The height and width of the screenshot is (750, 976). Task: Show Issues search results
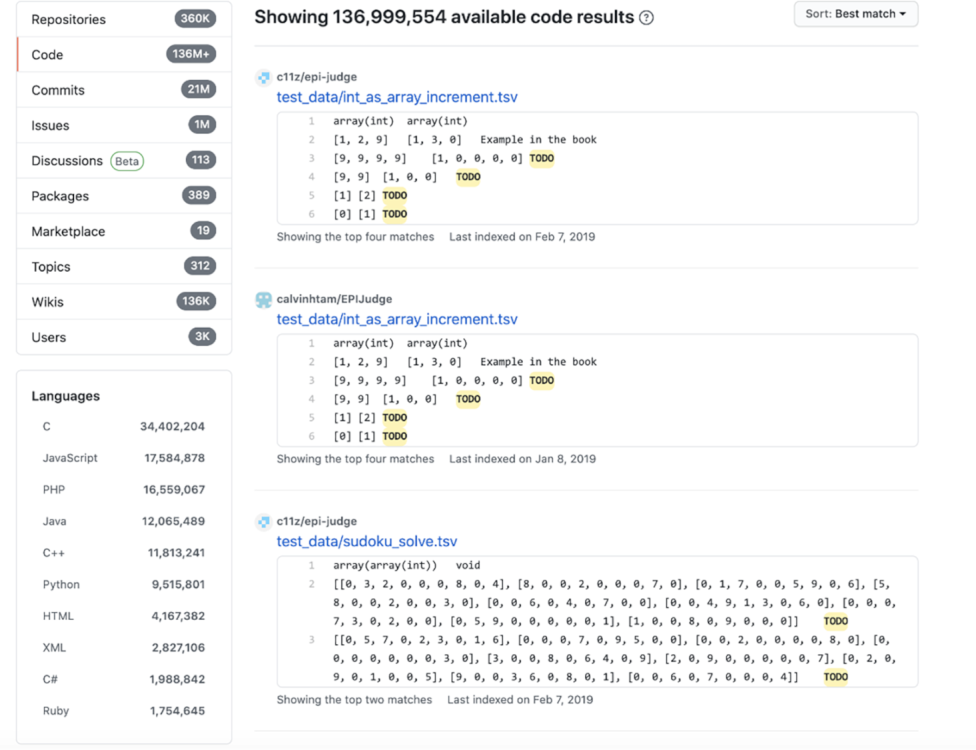tap(49, 125)
